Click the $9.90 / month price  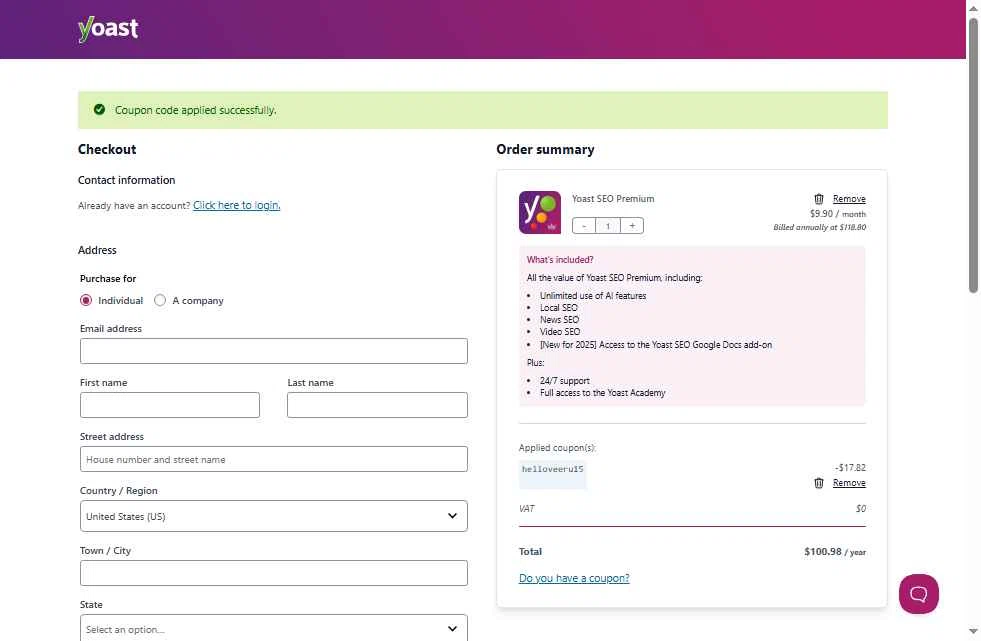click(x=838, y=214)
